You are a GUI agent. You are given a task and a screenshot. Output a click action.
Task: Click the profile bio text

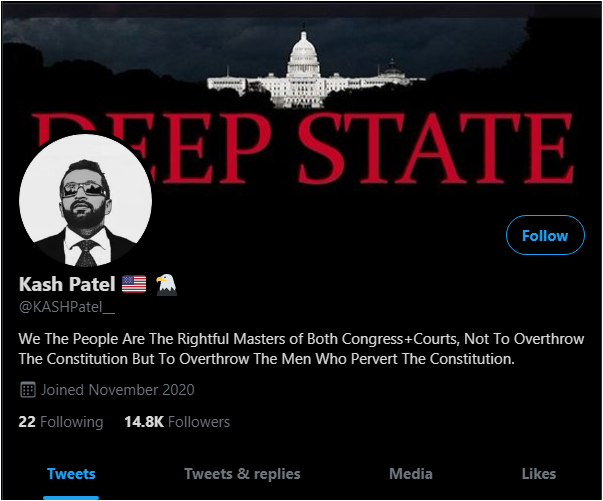tap(301, 349)
